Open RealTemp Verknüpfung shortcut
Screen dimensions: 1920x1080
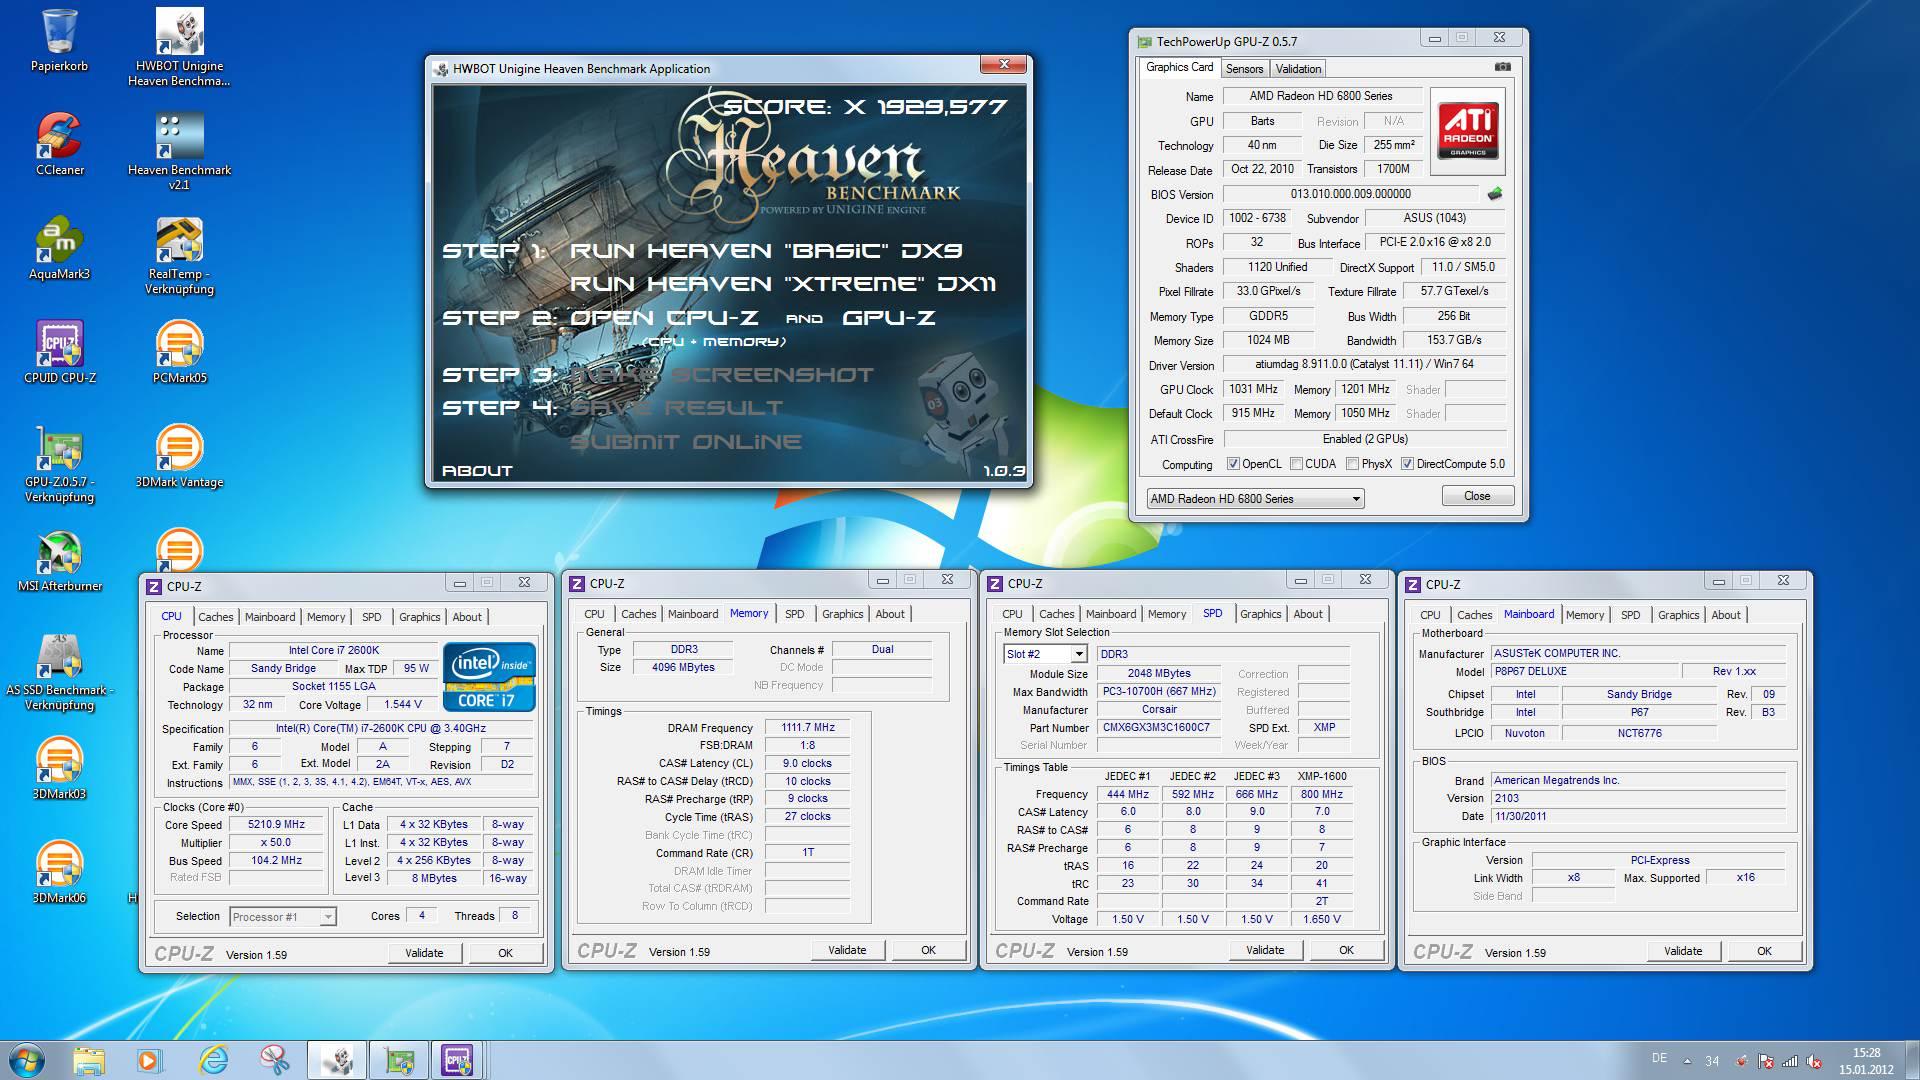pyautogui.click(x=180, y=255)
